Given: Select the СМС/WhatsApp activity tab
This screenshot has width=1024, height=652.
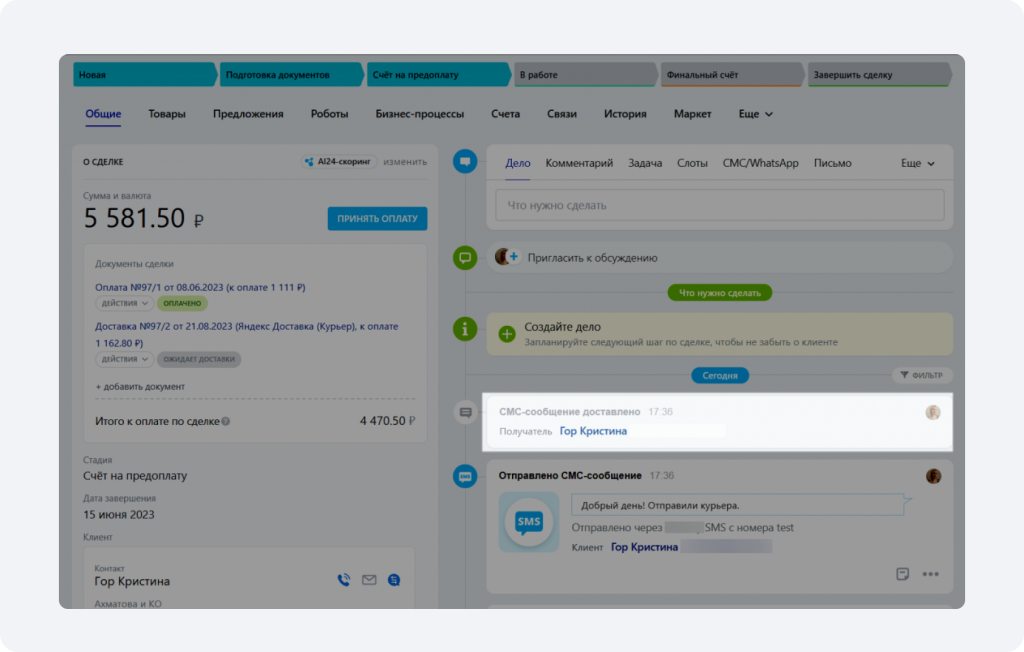Looking at the screenshot, I should click(x=760, y=163).
